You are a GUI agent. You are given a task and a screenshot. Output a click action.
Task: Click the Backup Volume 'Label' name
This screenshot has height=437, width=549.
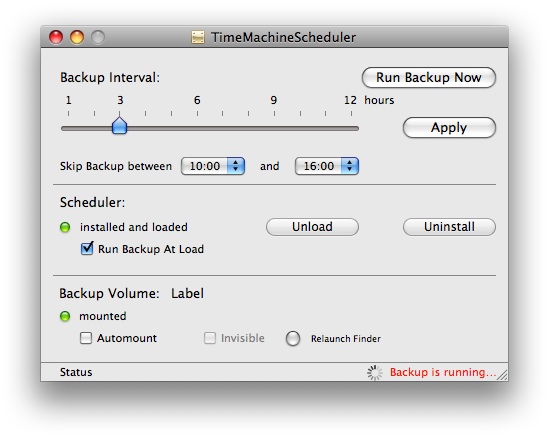(187, 293)
